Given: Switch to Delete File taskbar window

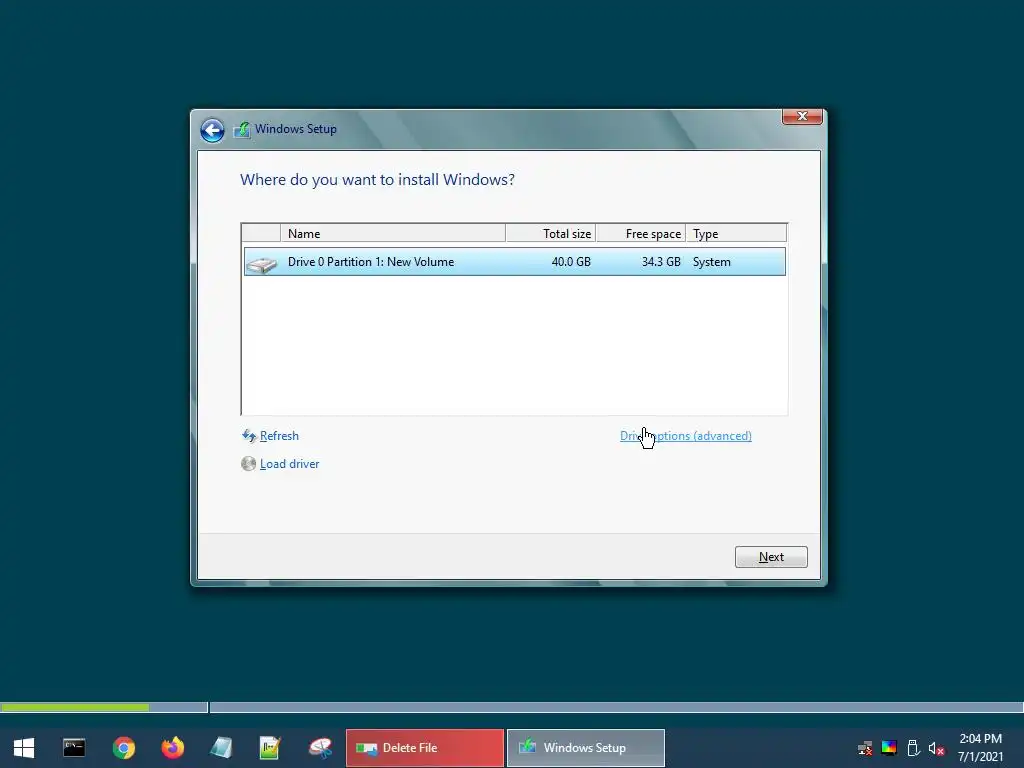Looking at the screenshot, I should [x=425, y=748].
